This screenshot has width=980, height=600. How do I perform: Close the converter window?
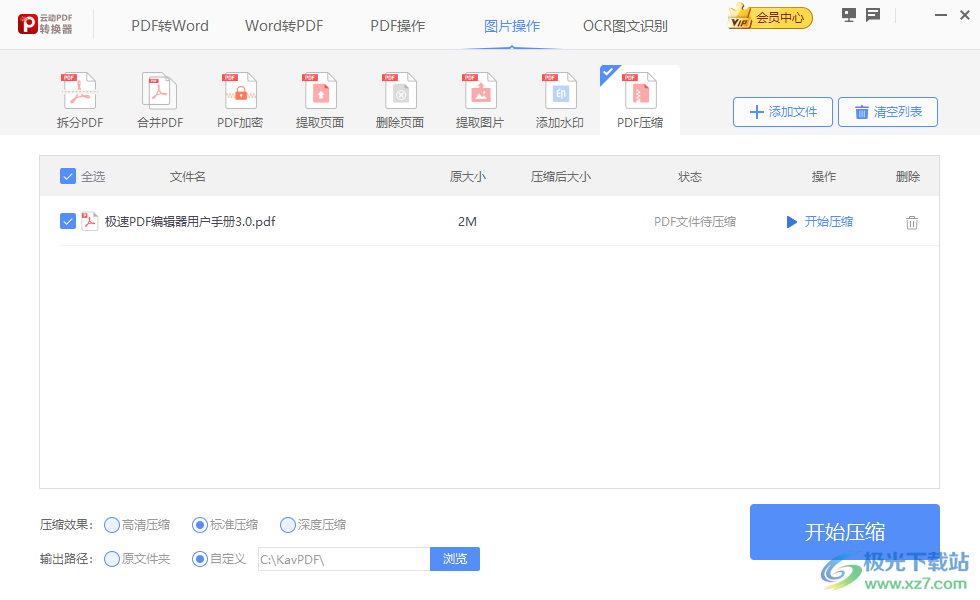964,15
